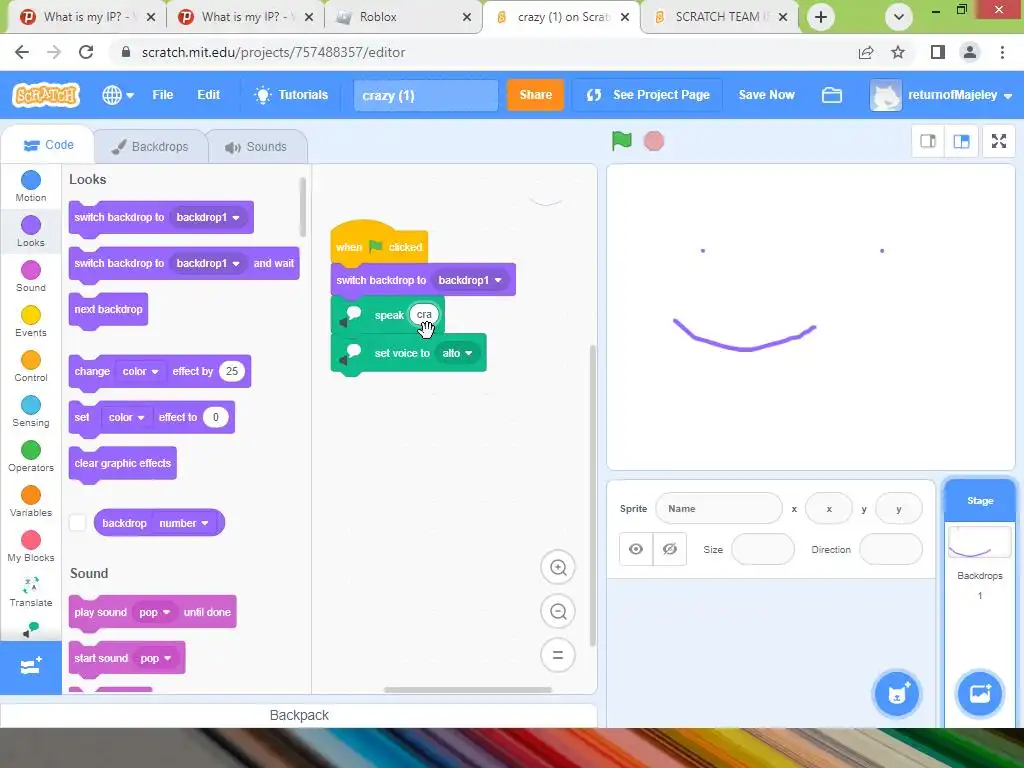This screenshot has height=768, width=1024.
Task: Open the alto voice dropdown in workspace
Action: pyautogui.click(x=457, y=353)
